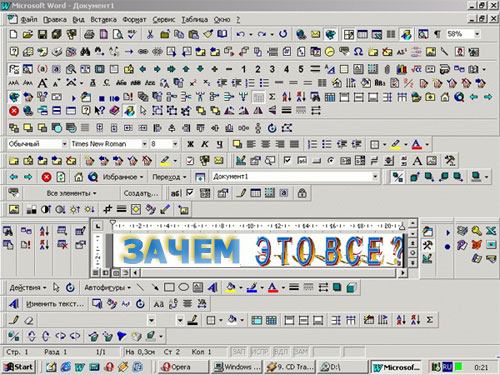This screenshot has width=500, height=375.
Task: Insert the Omega symbol icon
Action: (358, 52)
